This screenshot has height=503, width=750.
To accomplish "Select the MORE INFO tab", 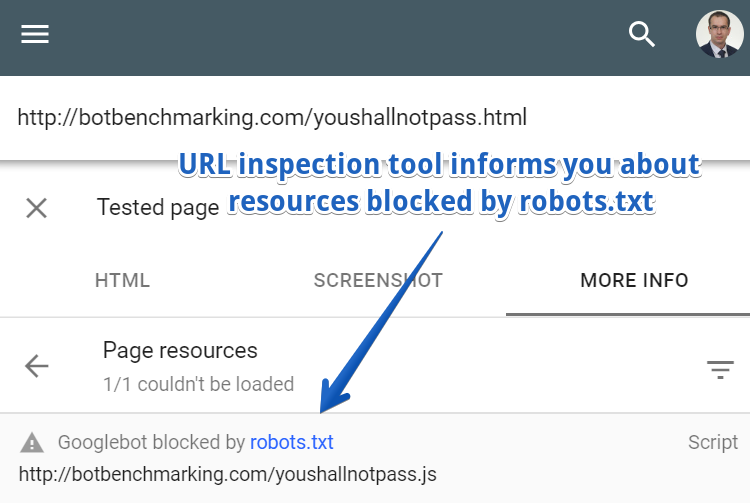I will click(x=634, y=281).
